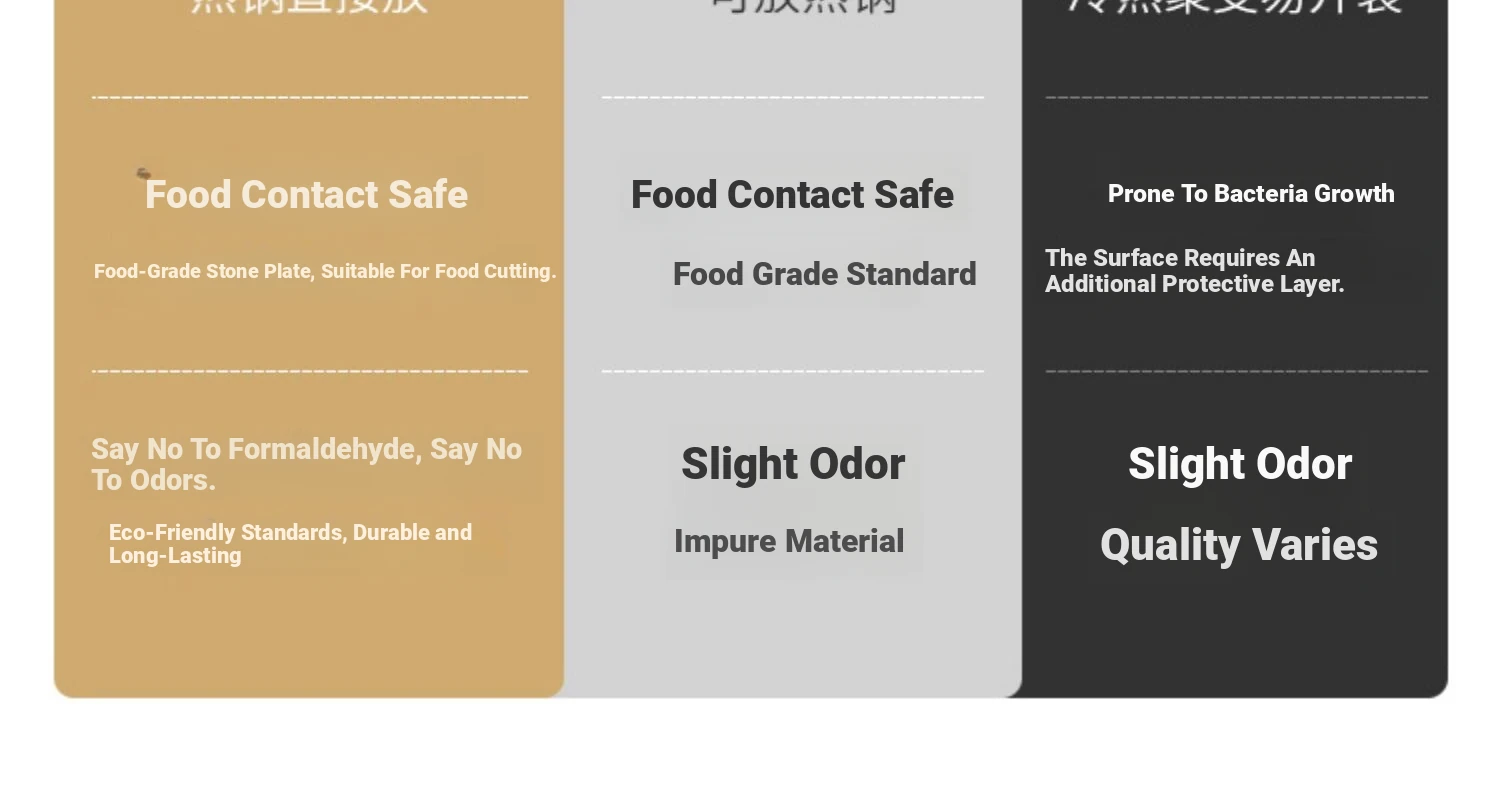Click the upper dashed divider in the gold column
The height and width of the screenshot is (794, 1500).
pyautogui.click(x=310, y=97)
